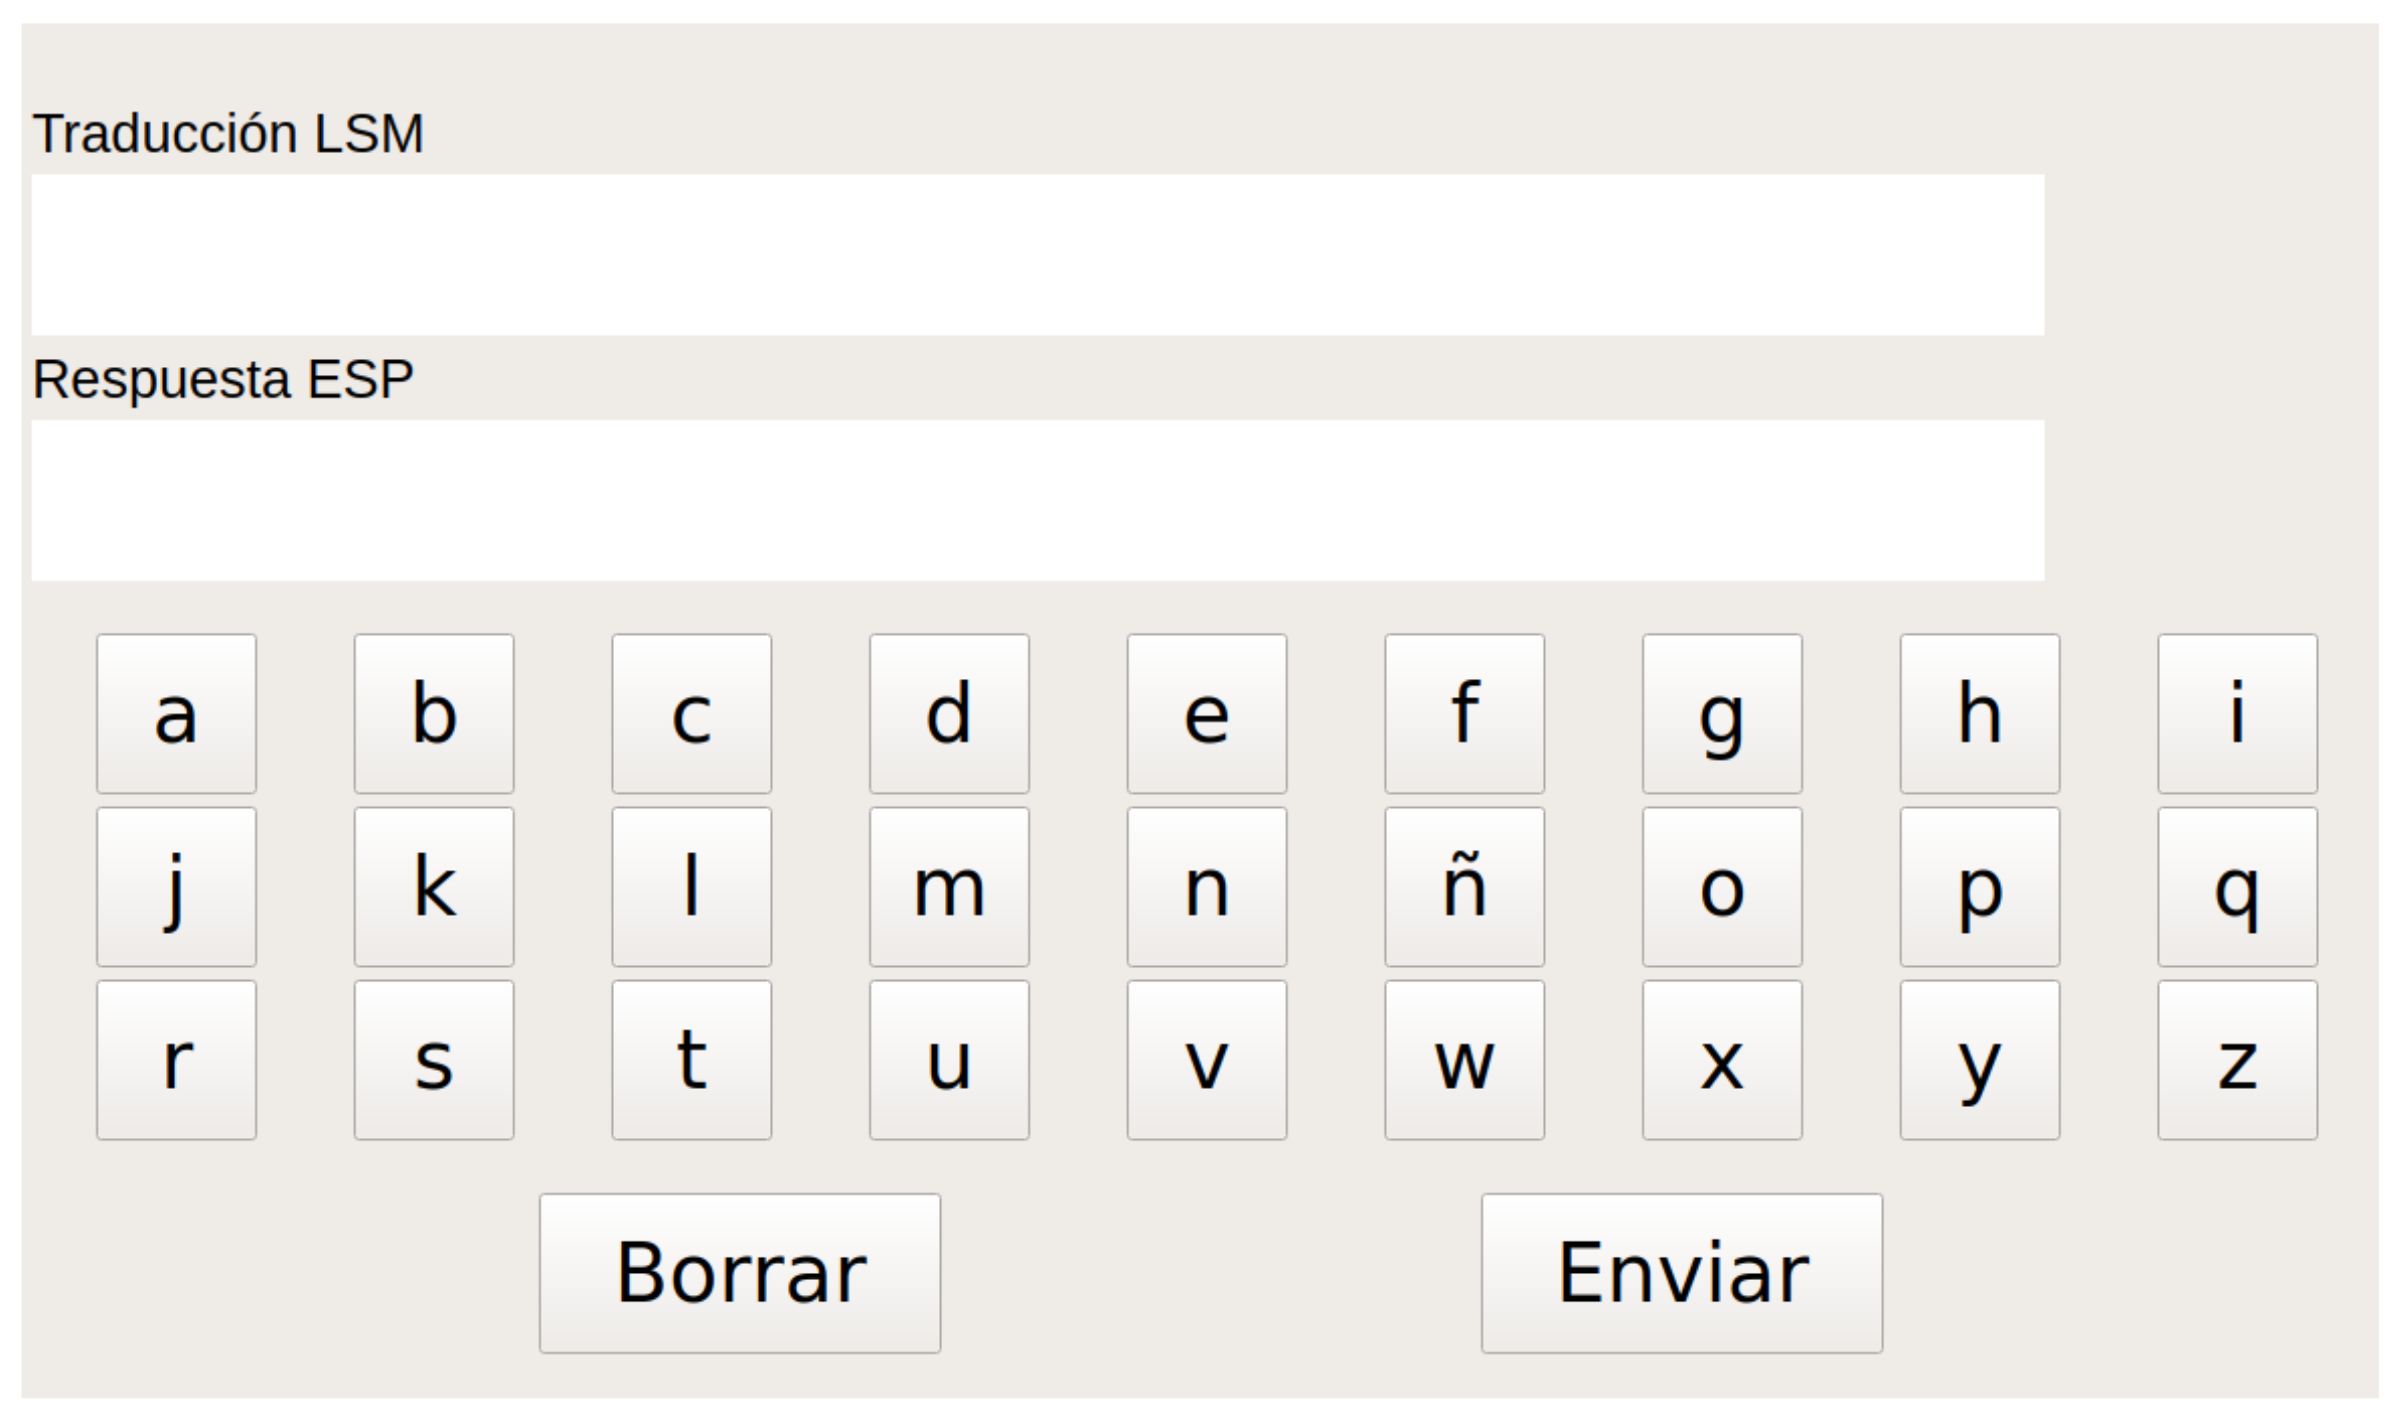Select the letter 'q' key

[2237, 887]
